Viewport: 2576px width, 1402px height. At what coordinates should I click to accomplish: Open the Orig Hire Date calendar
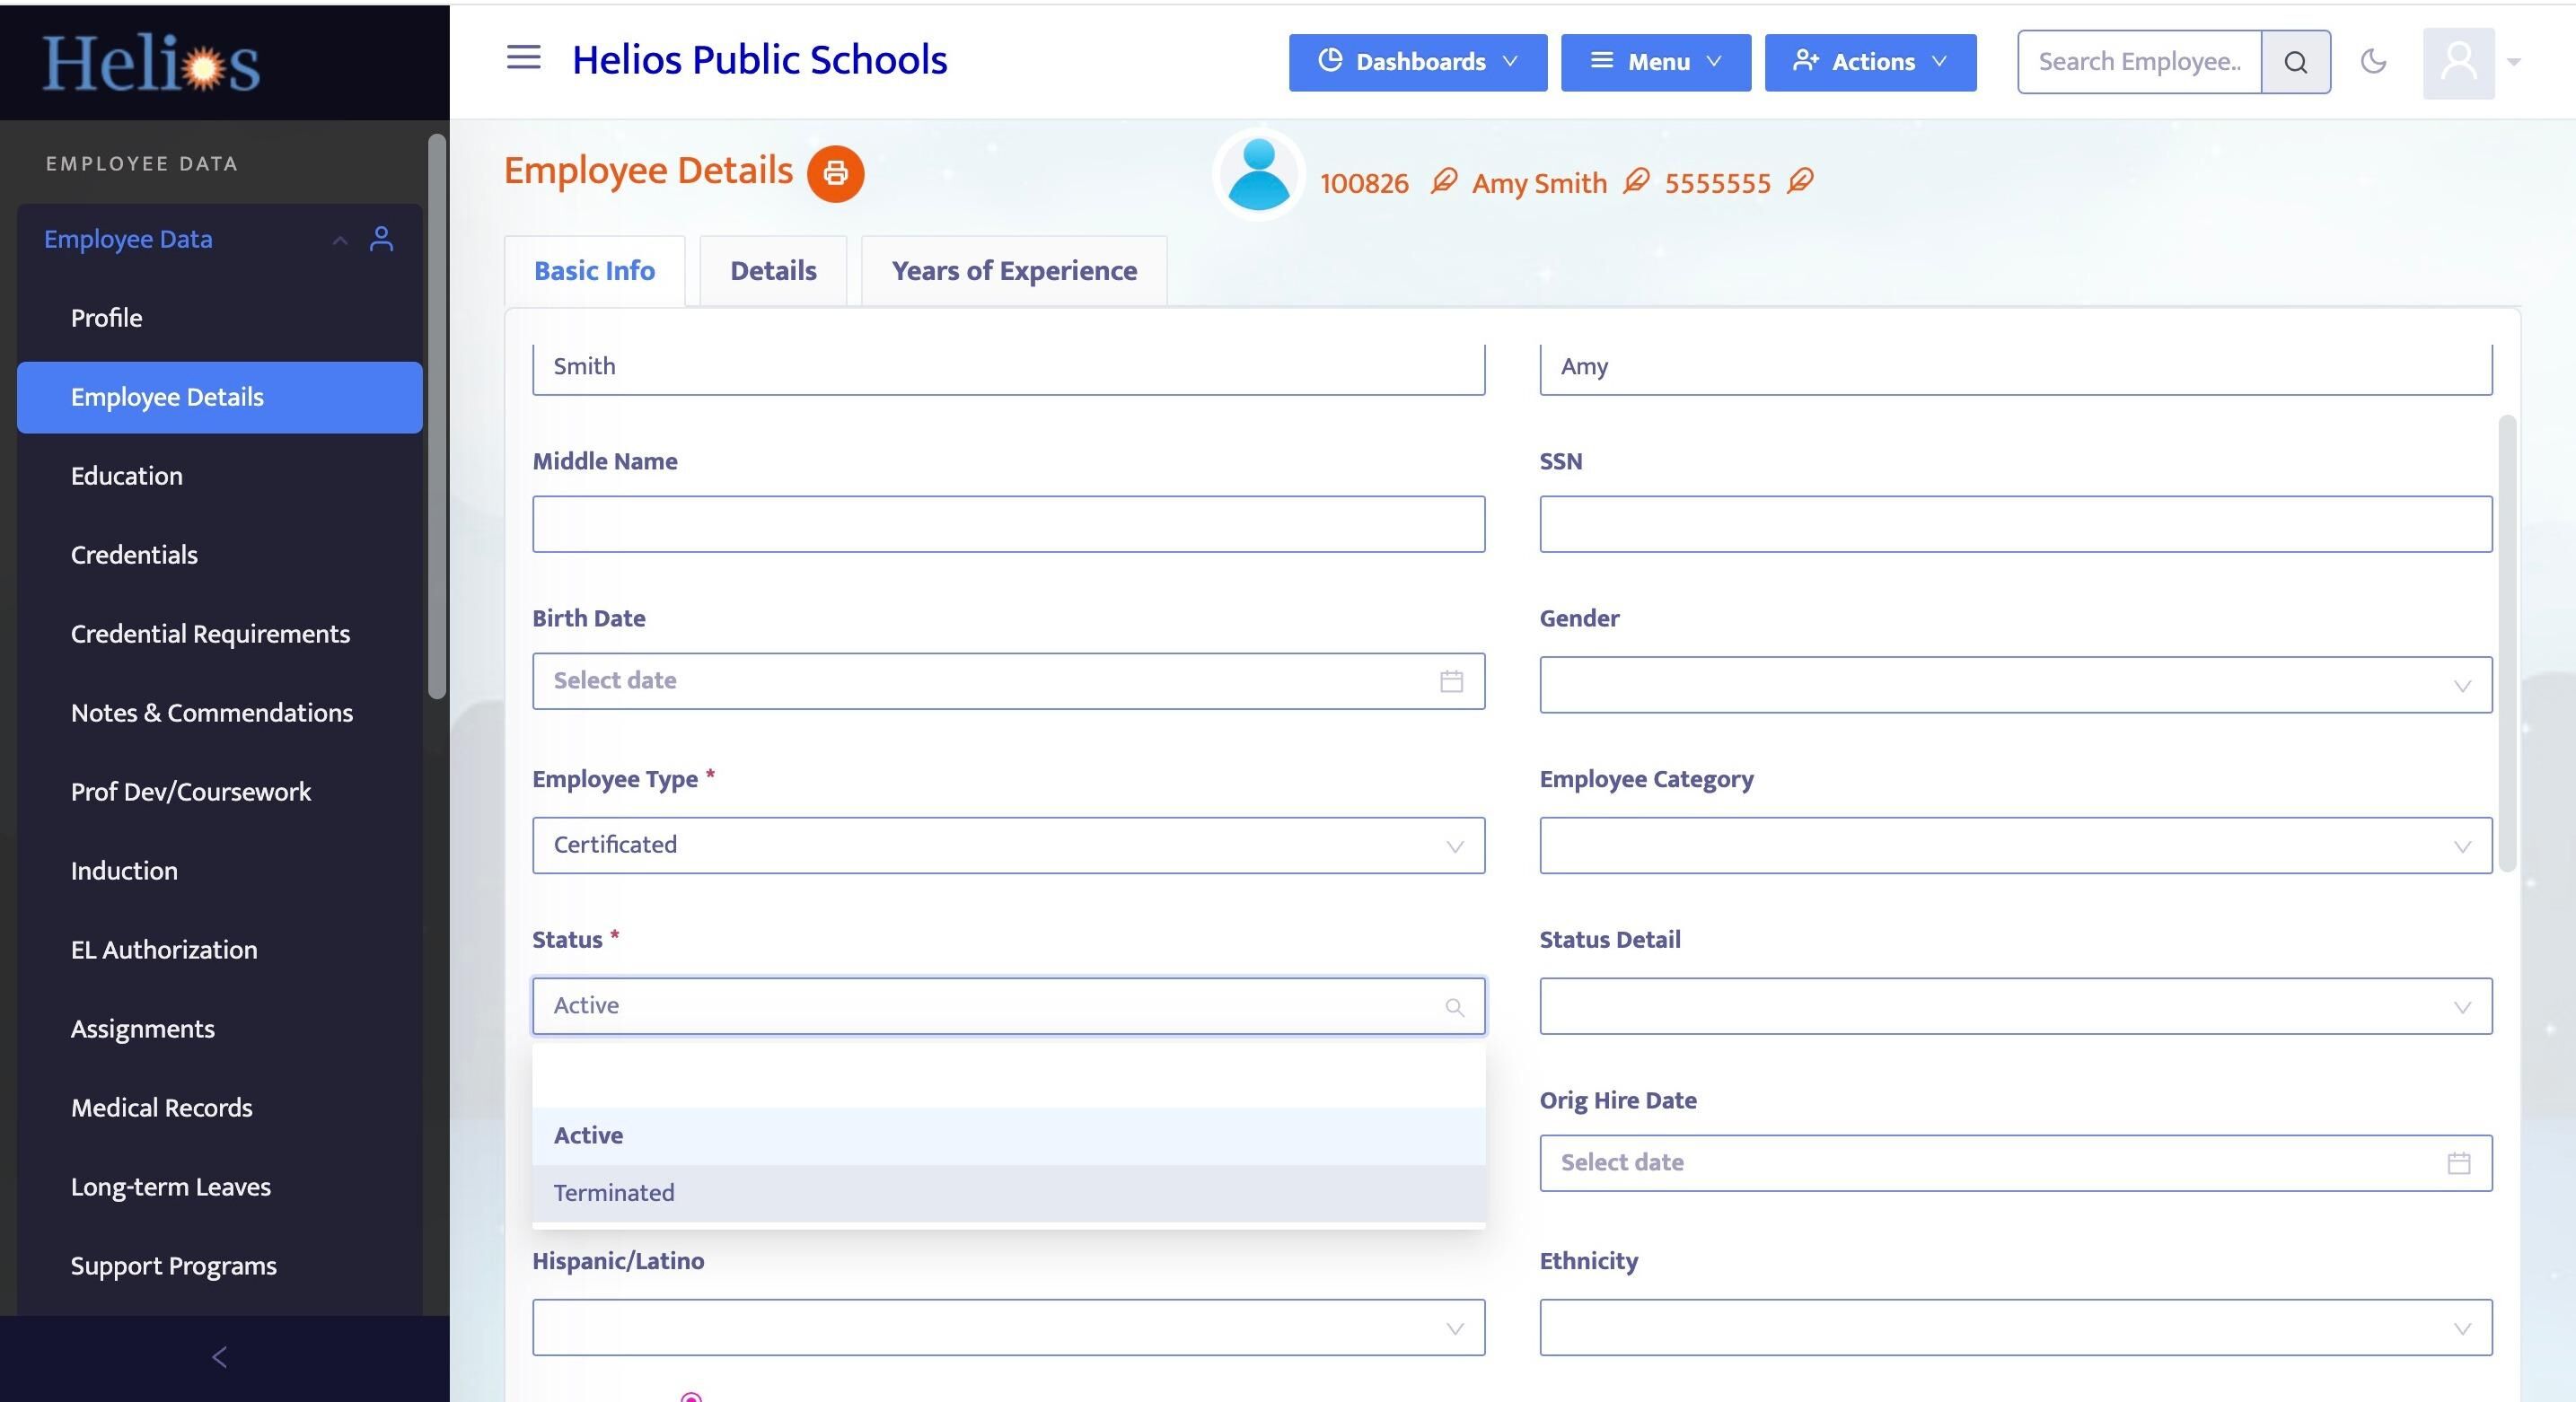coord(2458,1163)
